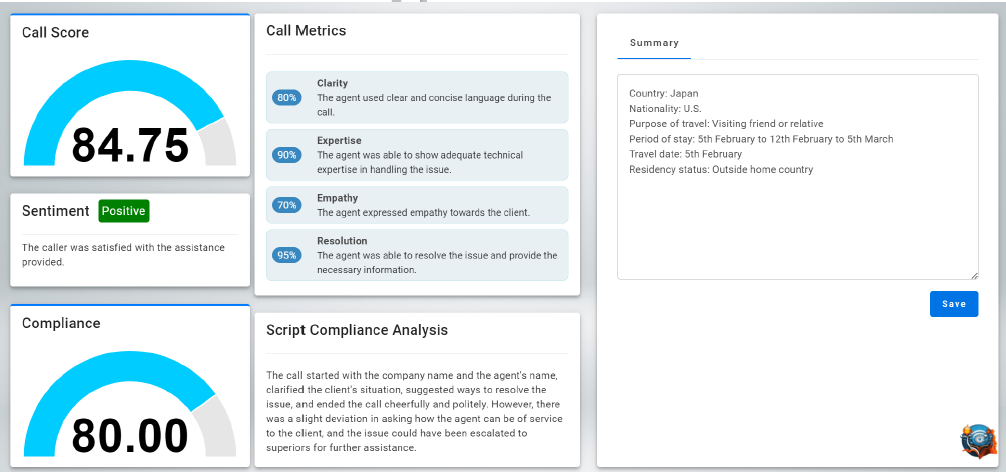Click the 84.75 call score value
Image resolution: width=1006 pixels, height=472 pixels.
pyautogui.click(x=130, y=146)
